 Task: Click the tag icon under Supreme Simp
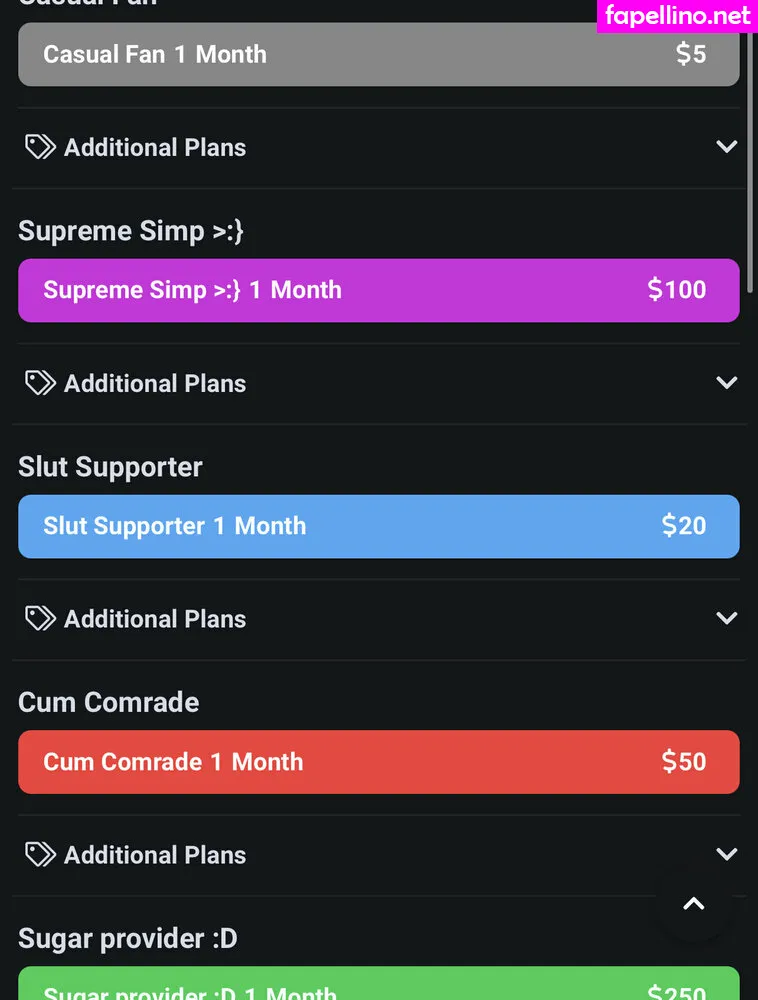pyautogui.click(x=40, y=384)
